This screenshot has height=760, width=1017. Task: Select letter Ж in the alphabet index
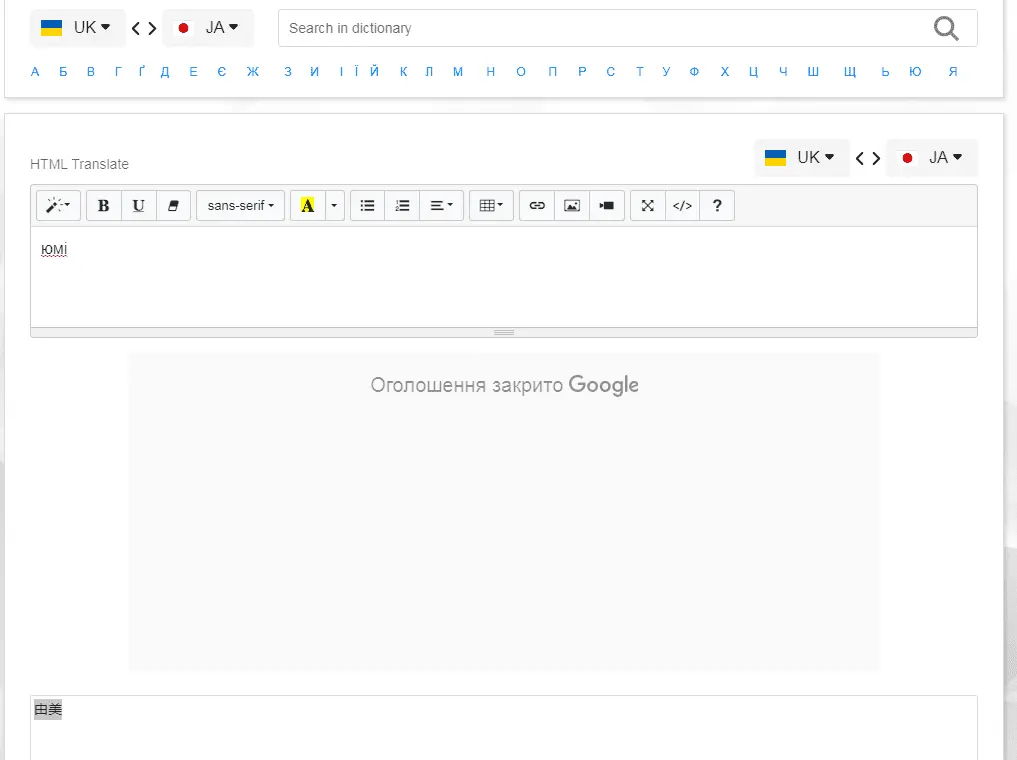click(253, 72)
